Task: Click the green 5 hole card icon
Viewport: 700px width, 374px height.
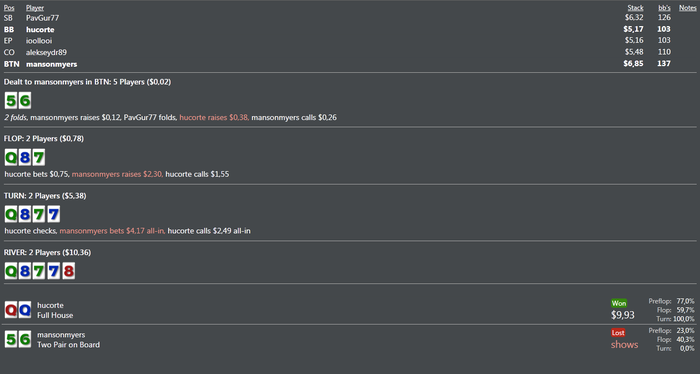Action: click(x=11, y=100)
